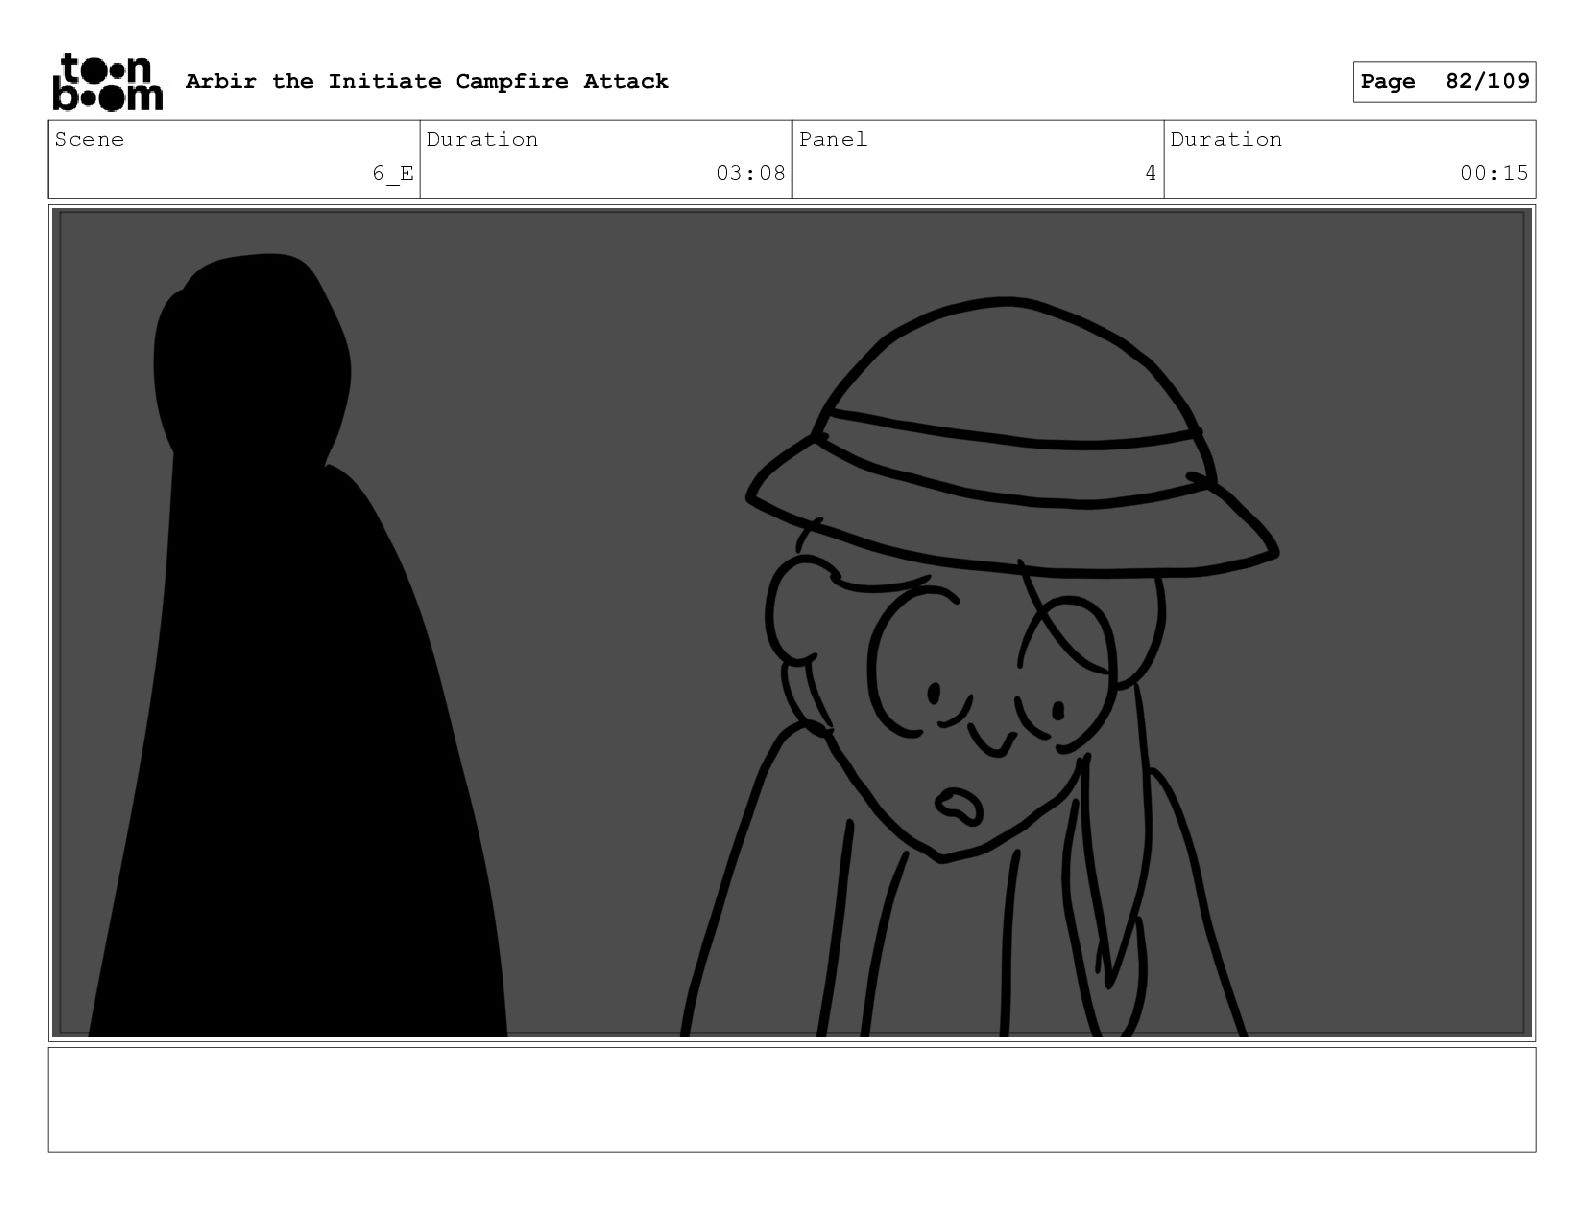Select the panel number '4'
The image size is (1584, 1224).
pyautogui.click(x=1151, y=173)
